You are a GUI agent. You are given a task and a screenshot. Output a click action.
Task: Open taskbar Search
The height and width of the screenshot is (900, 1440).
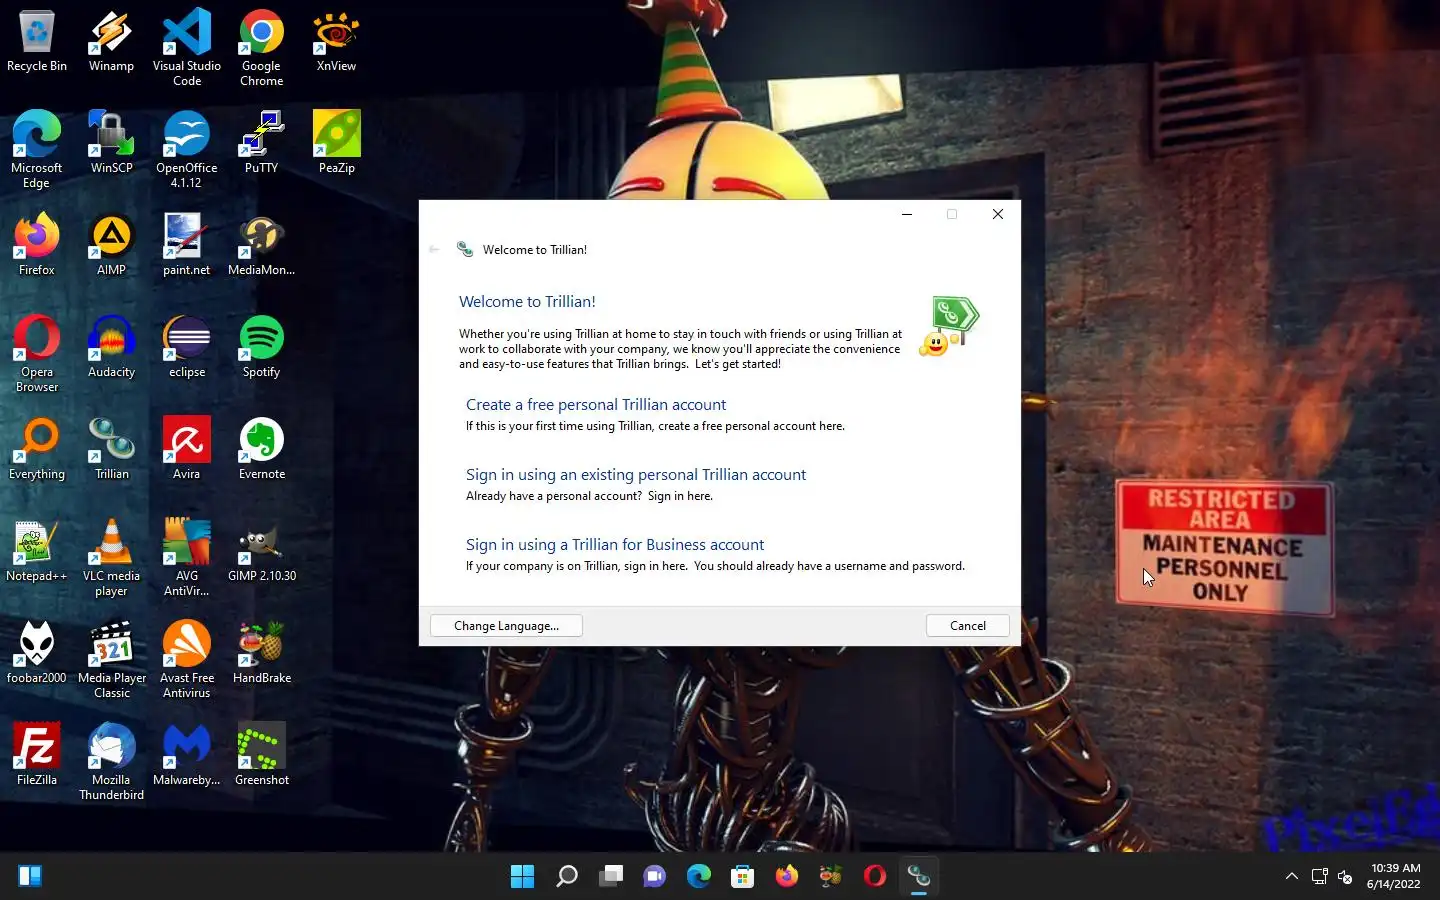click(x=566, y=876)
